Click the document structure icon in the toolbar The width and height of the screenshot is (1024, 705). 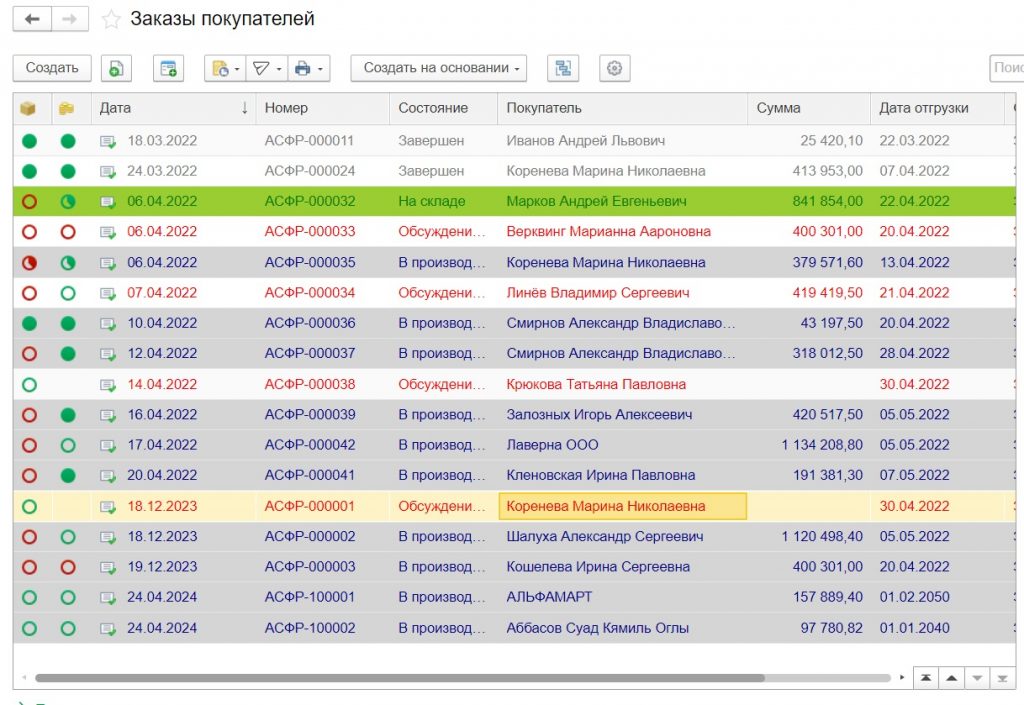coord(564,68)
